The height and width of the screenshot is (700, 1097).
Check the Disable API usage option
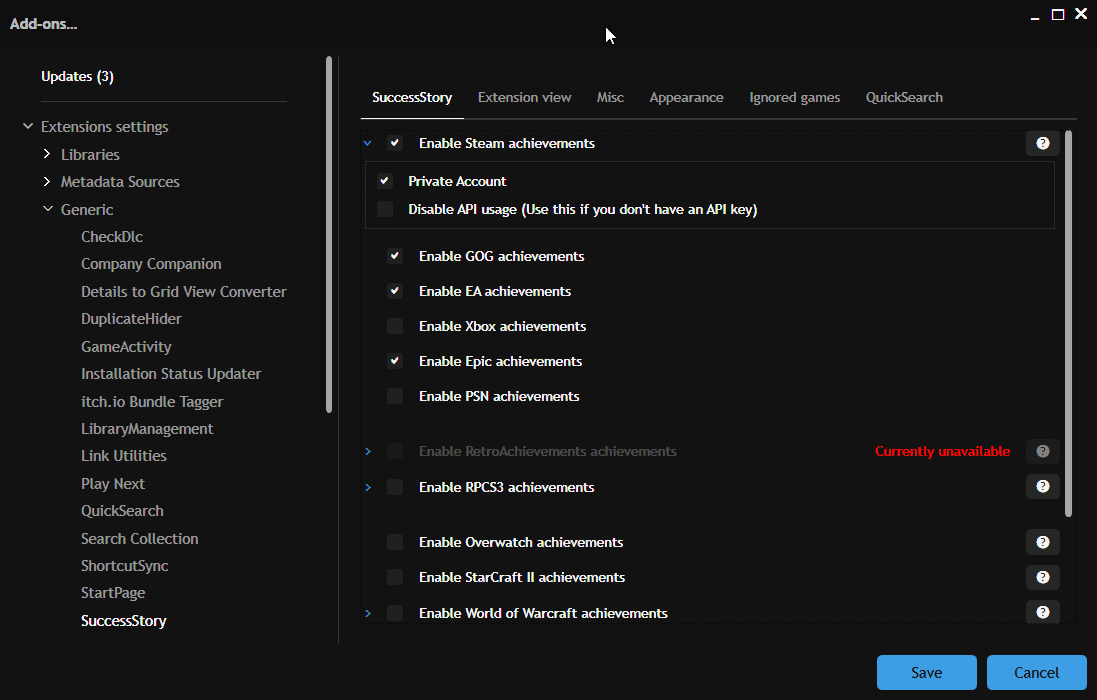(x=385, y=208)
